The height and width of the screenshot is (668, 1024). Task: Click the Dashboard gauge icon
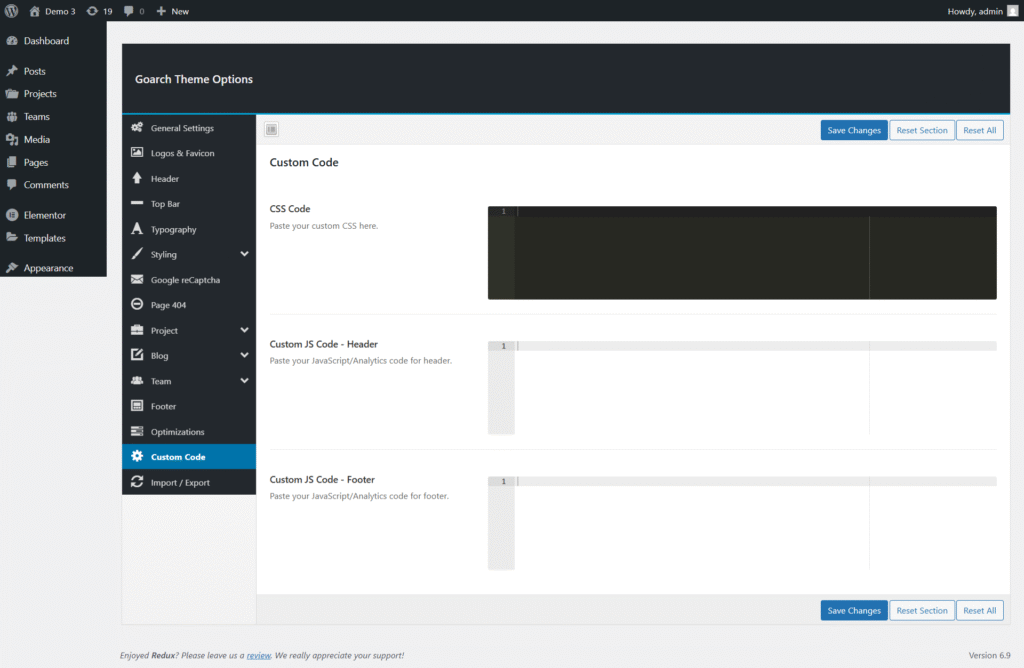12,40
